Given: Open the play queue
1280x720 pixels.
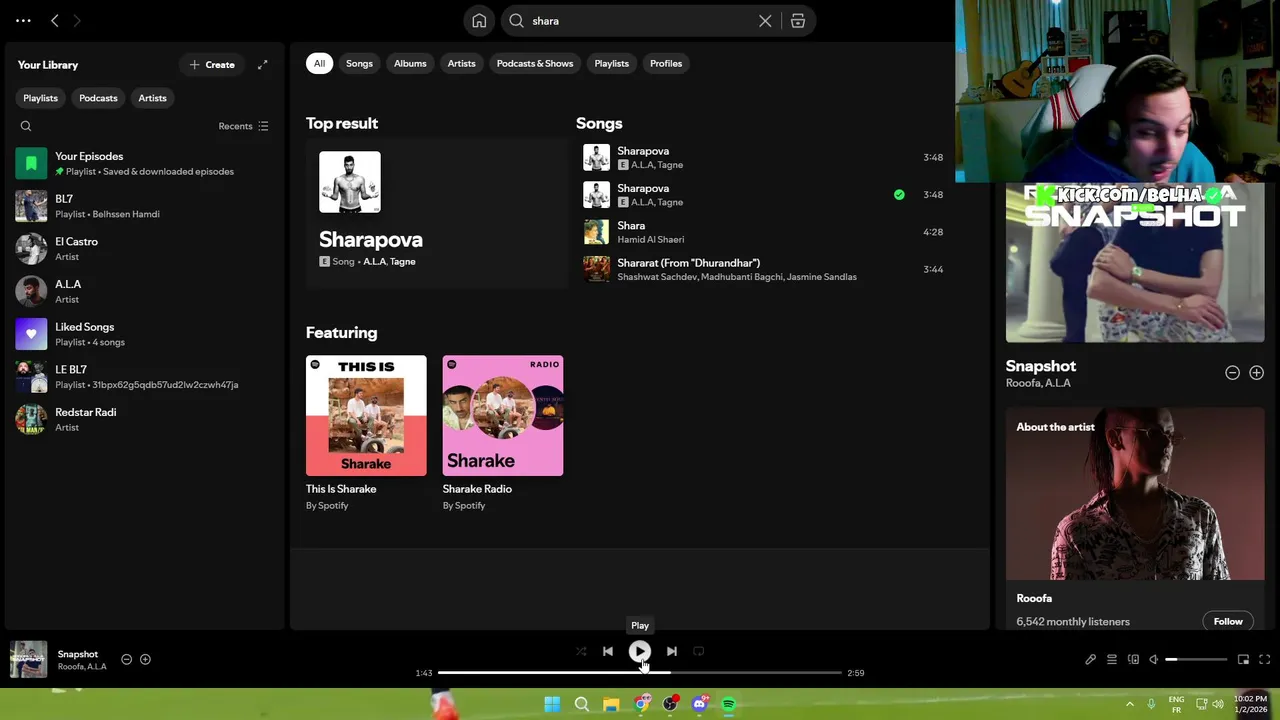Looking at the screenshot, I should (x=1111, y=659).
